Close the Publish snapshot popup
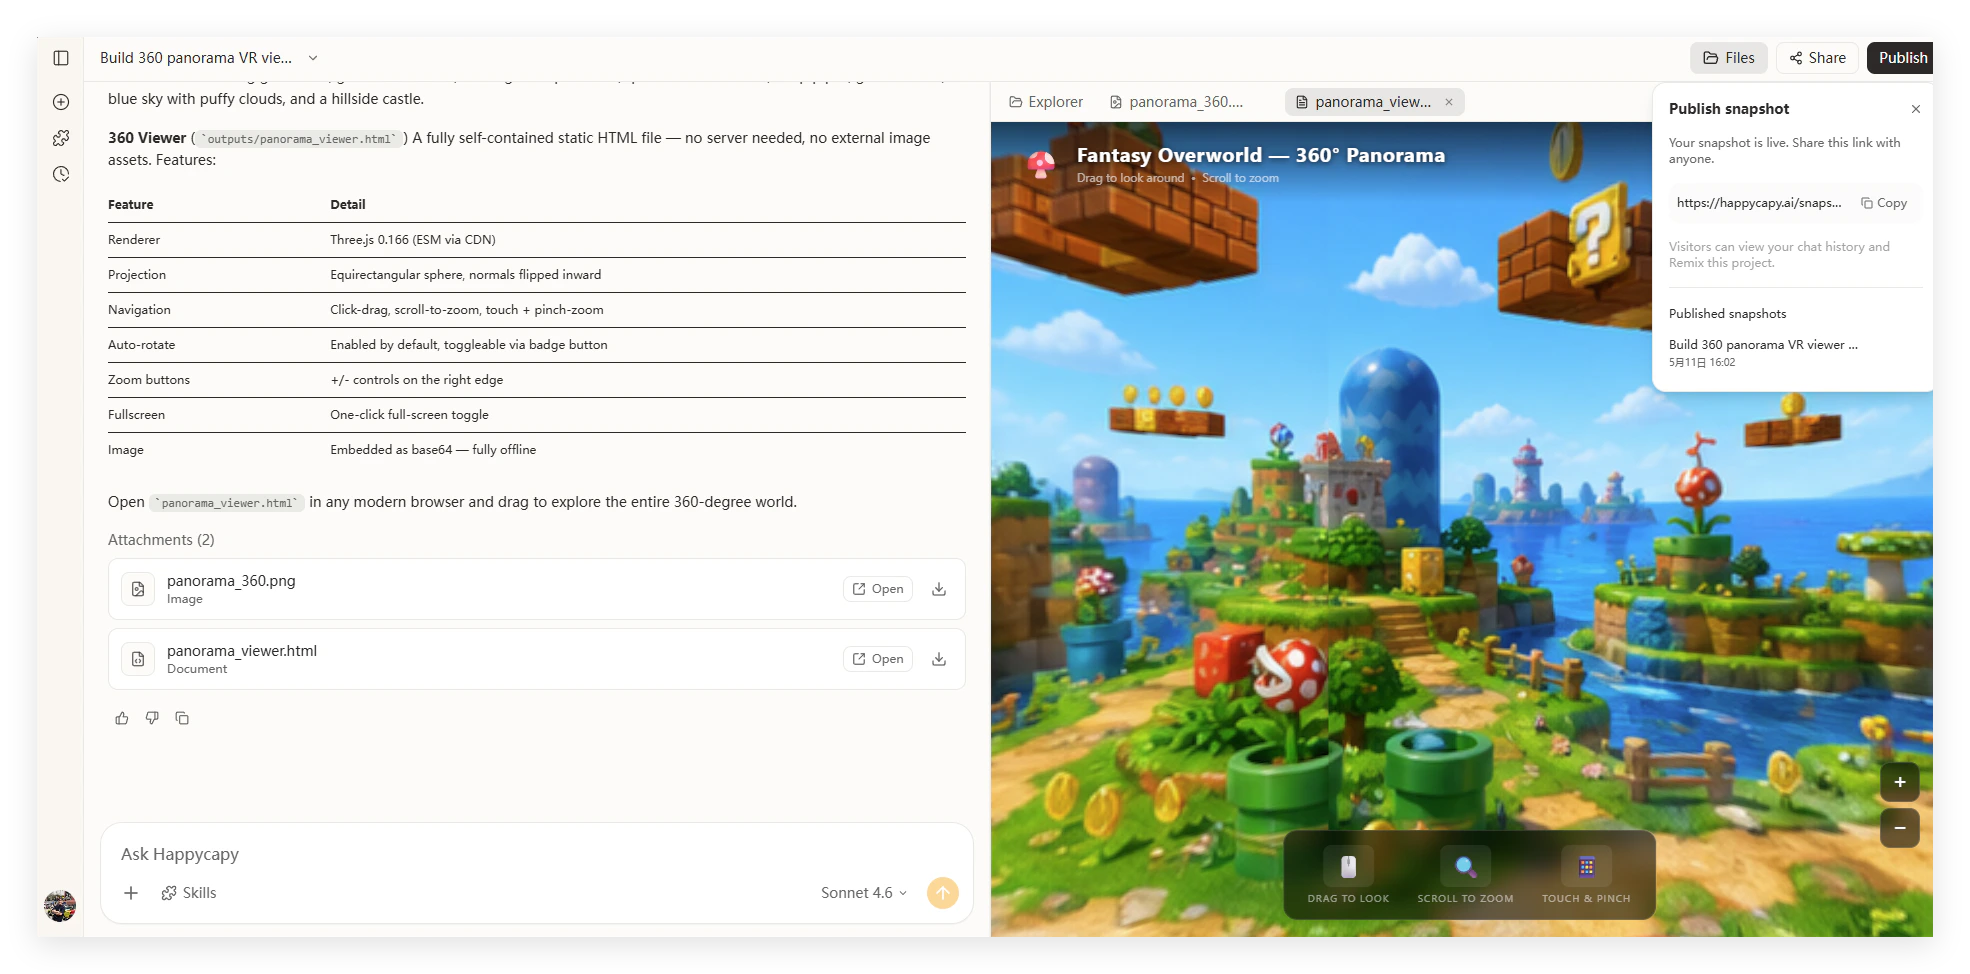1970x974 pixels. coord(1916,109)
